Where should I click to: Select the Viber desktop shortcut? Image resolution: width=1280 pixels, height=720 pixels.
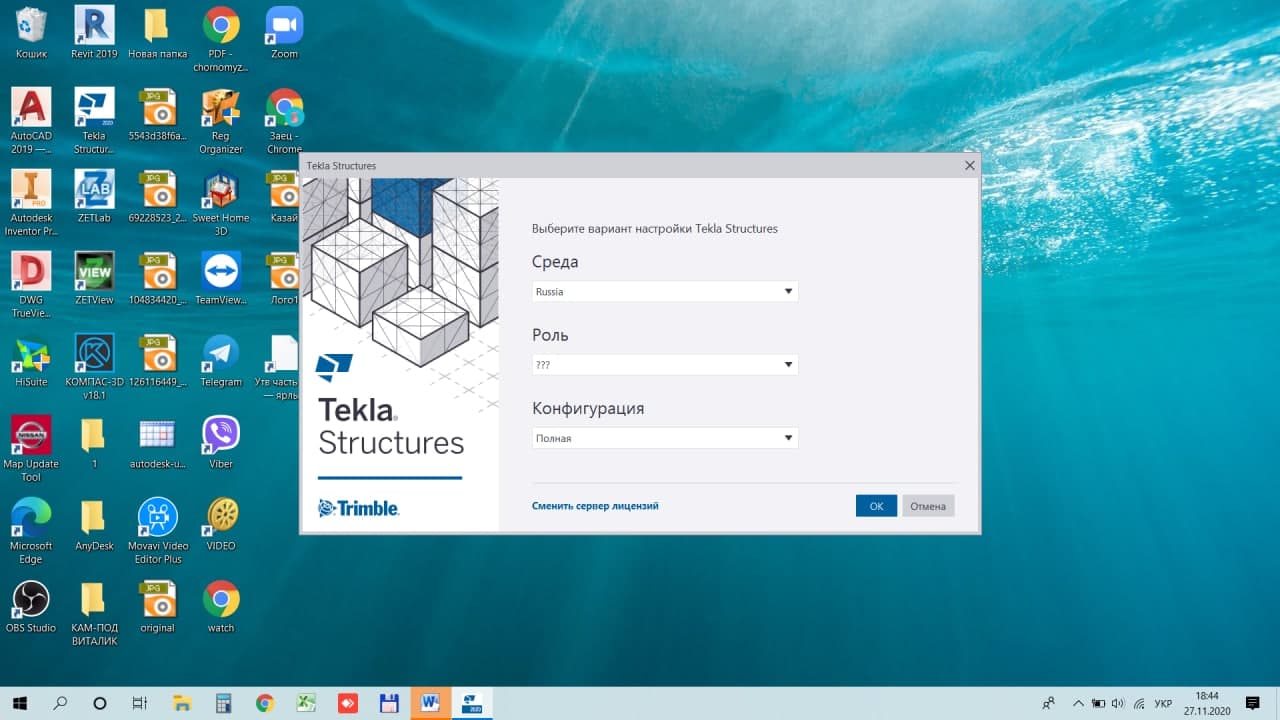[x=221, y=443]
